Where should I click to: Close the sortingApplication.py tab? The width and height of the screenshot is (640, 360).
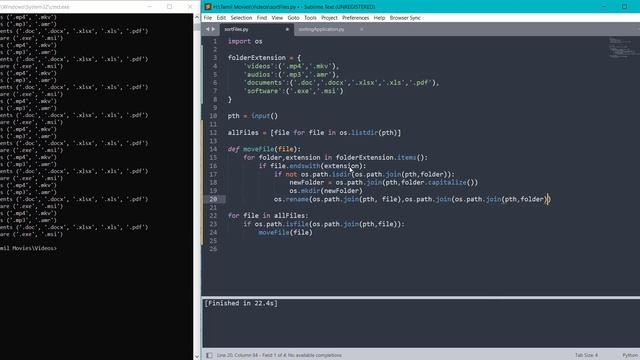tap(361, 29)
